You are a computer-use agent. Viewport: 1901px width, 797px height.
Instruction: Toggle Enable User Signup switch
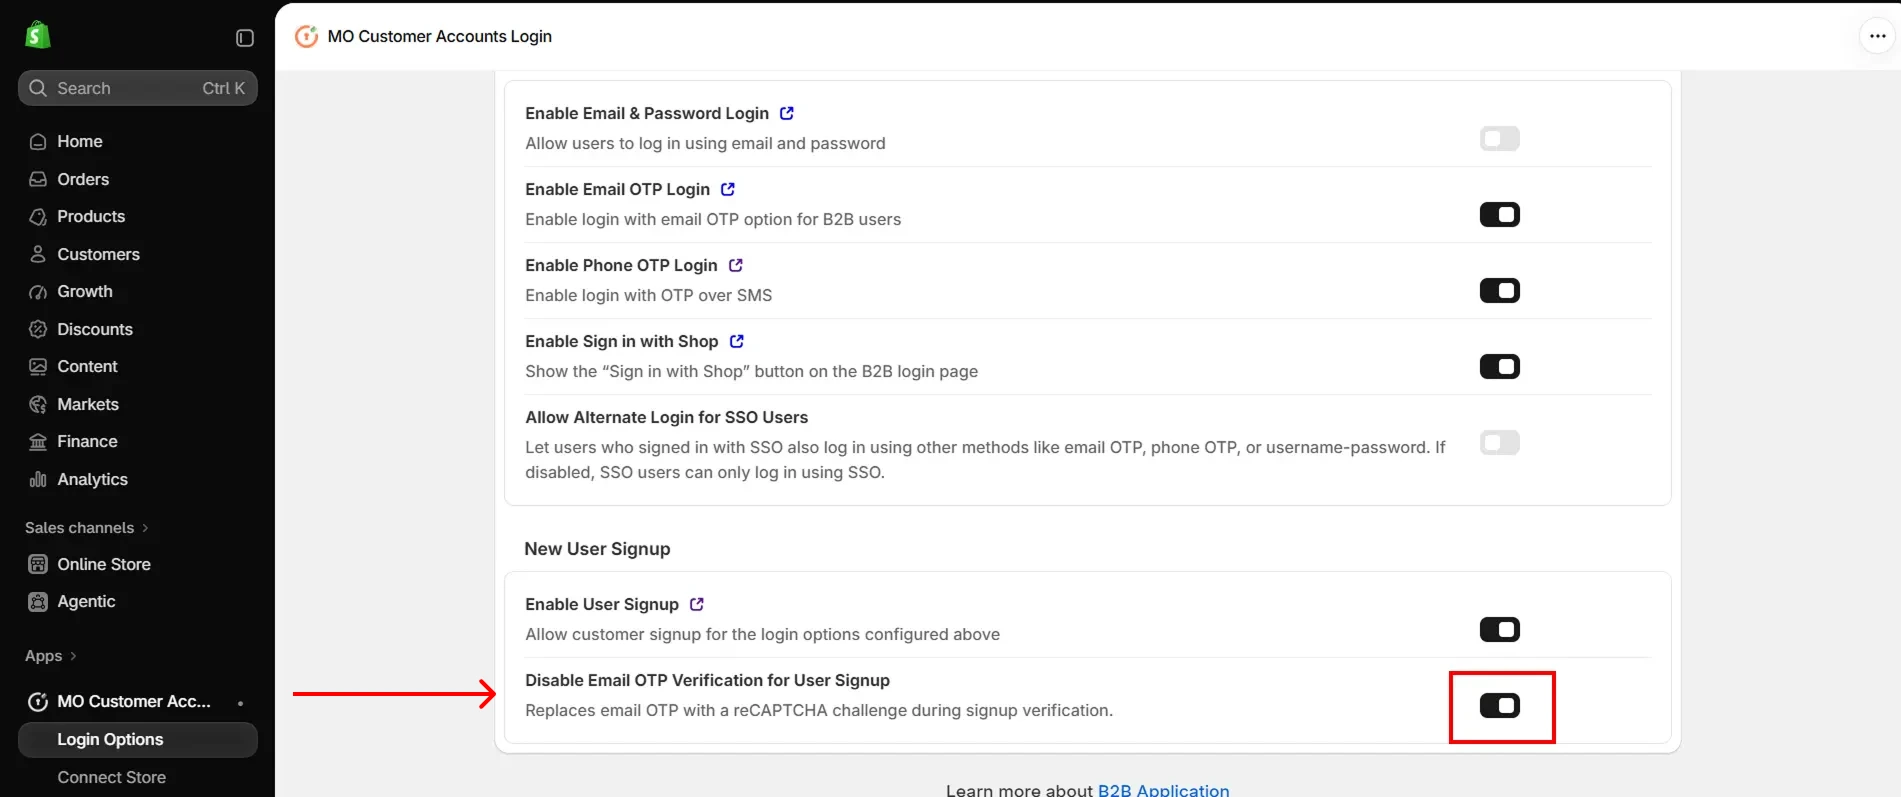[1499, 629]
